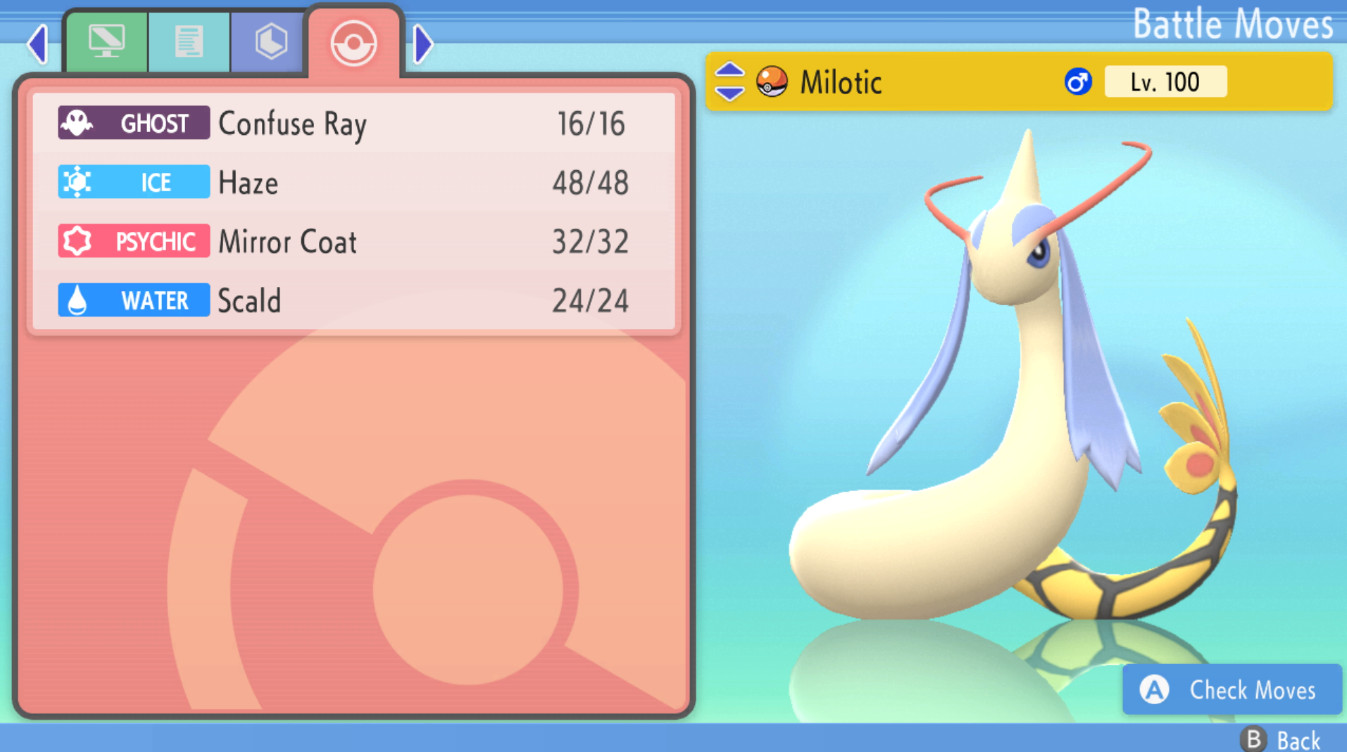Click the Milotic name label
The width and height of the screenshot is (1347, 752).
pos(841,82)
